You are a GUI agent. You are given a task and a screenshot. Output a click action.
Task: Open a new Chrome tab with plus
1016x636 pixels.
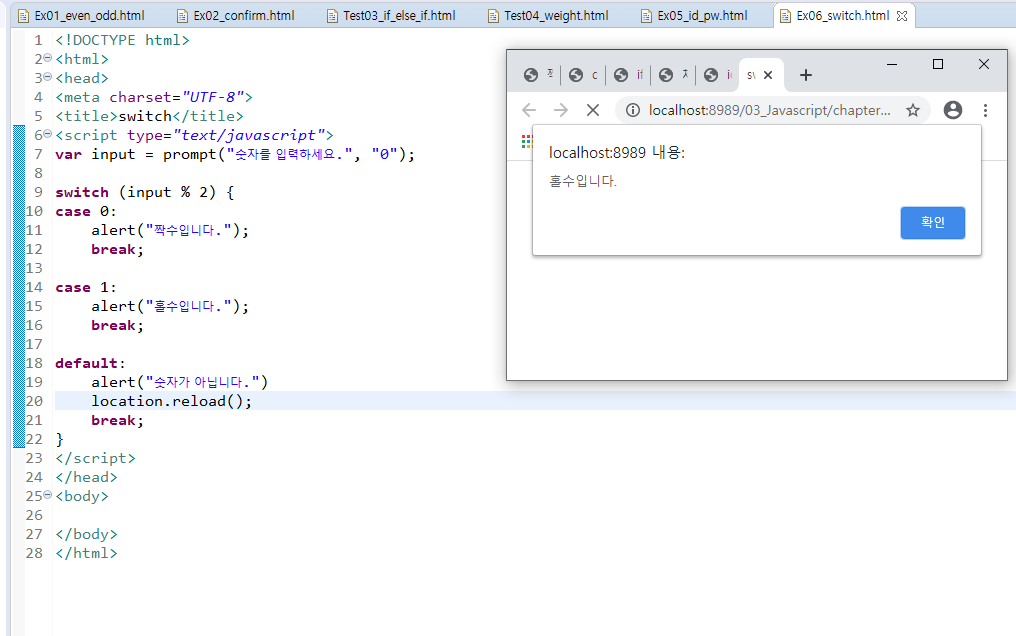pos(805,75)
